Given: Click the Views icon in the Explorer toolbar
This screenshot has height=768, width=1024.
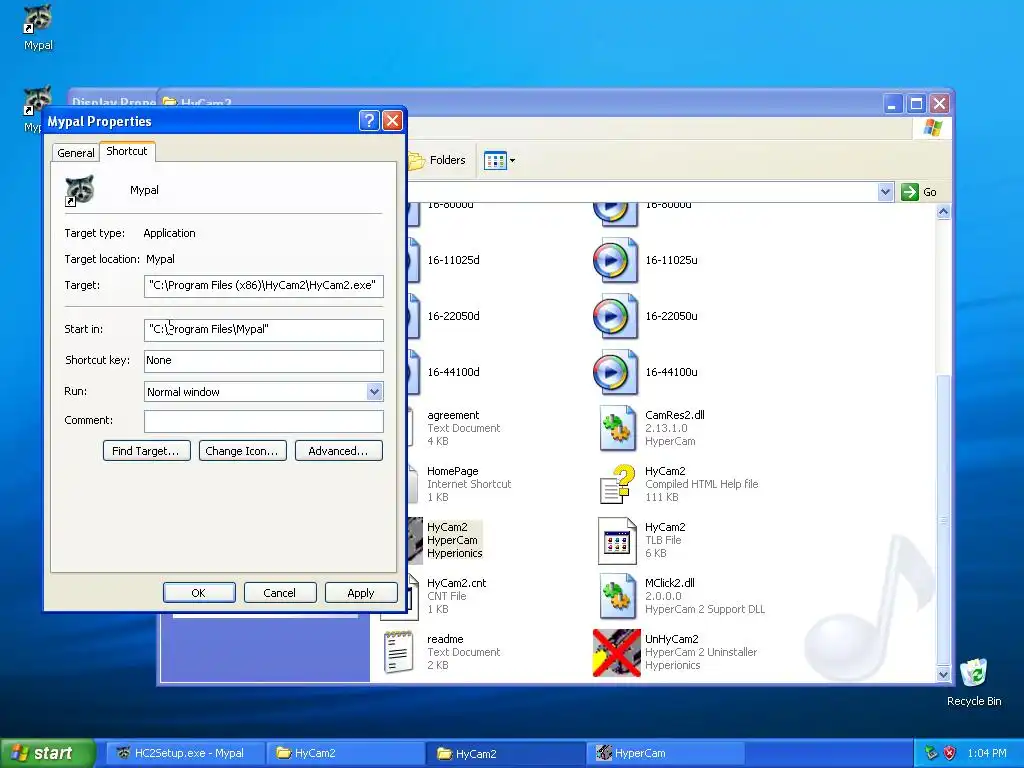Looking at the screenshot, I should pyautogui.click(x=495, y=161).
